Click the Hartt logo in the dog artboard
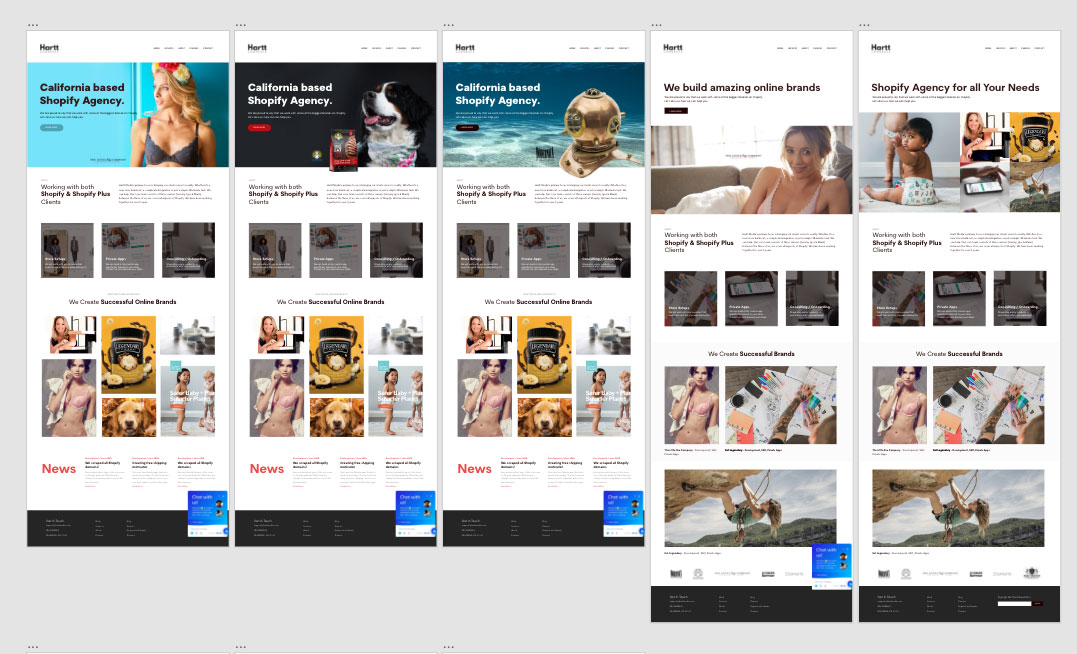The image size is (1077, 654). [x=257, y=47]
